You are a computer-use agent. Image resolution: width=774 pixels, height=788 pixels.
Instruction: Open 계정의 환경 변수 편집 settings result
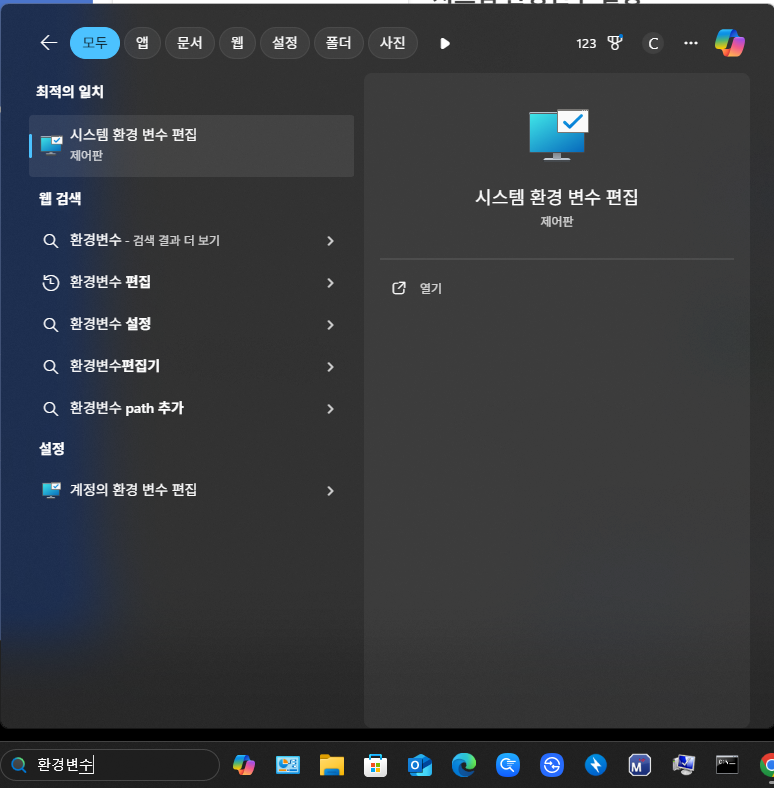pos(191,490)
